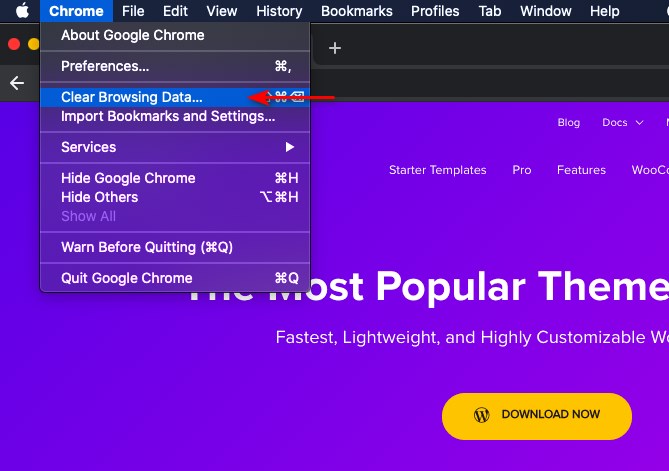Screen dimensions: 669x471
Task: Expand the Services submenu
Action: [x=175, y=147]
